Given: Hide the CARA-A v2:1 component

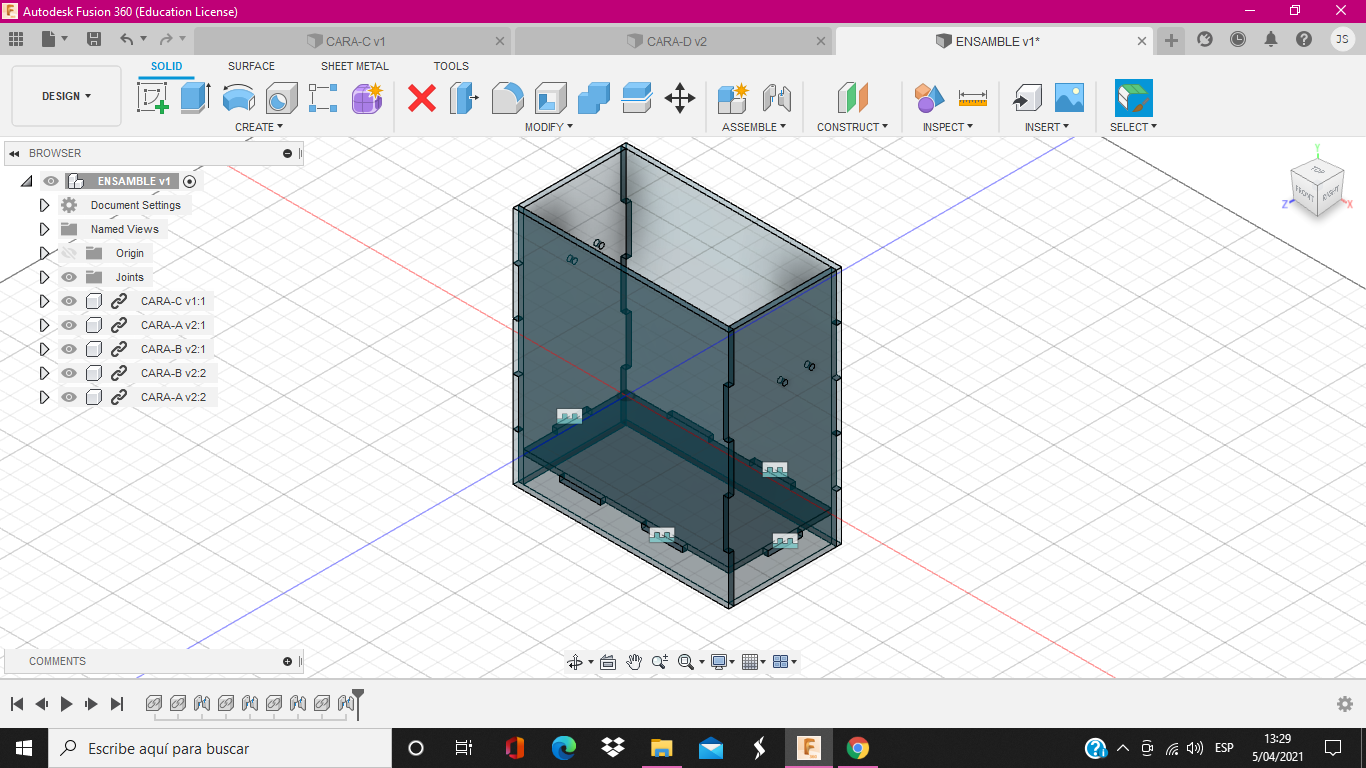Looking at the screenshot, I should tap(69, 325).
